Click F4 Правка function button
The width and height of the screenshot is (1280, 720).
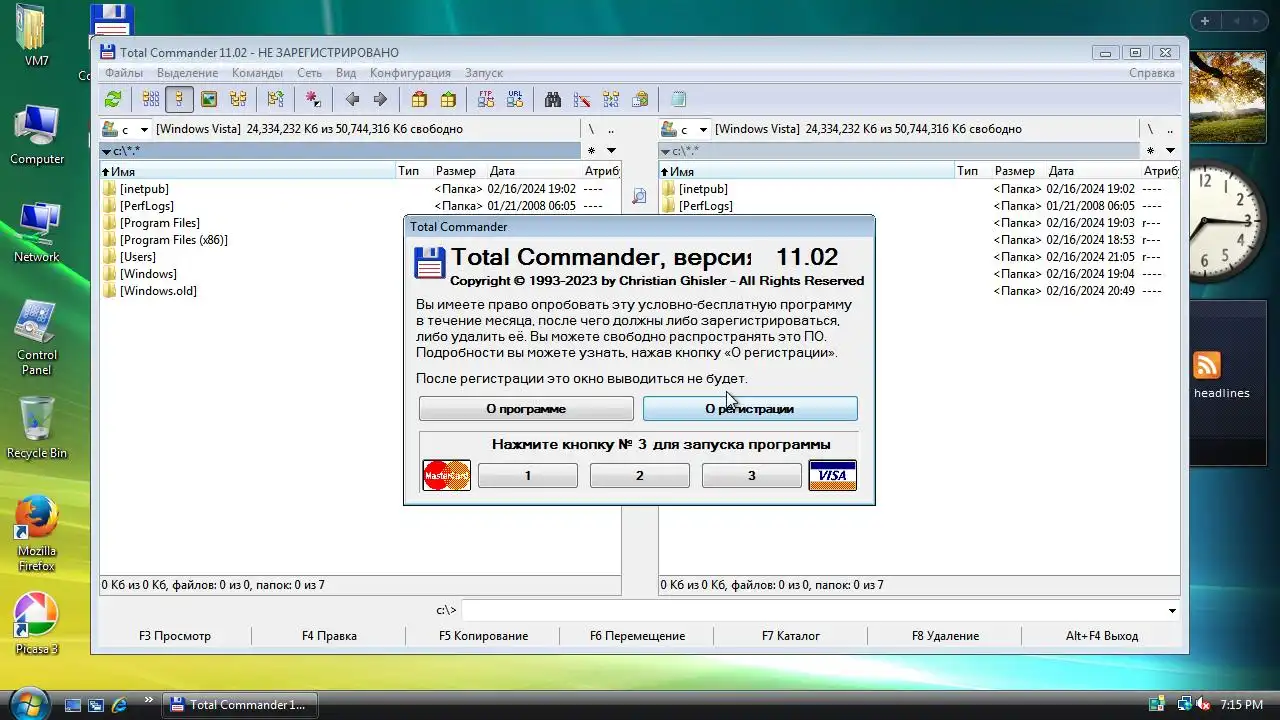coord(329,636)
